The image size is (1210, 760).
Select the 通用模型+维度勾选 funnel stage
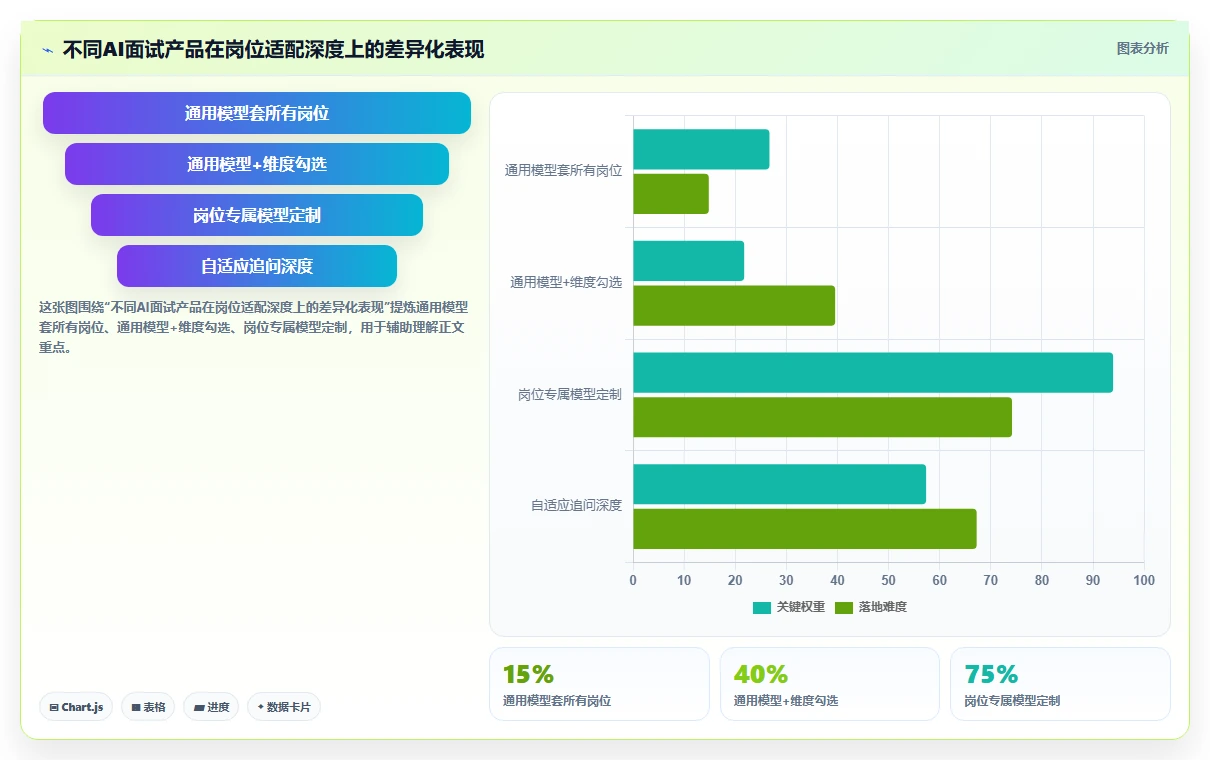coord(257,164)
